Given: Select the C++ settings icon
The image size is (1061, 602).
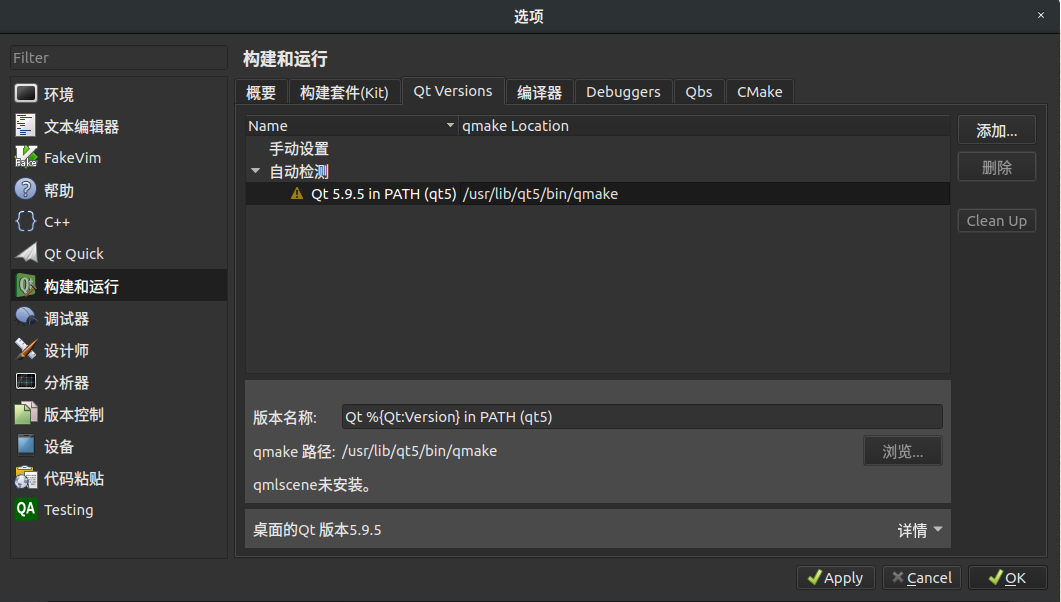Looking at the screenshot, I should point(25,221).
